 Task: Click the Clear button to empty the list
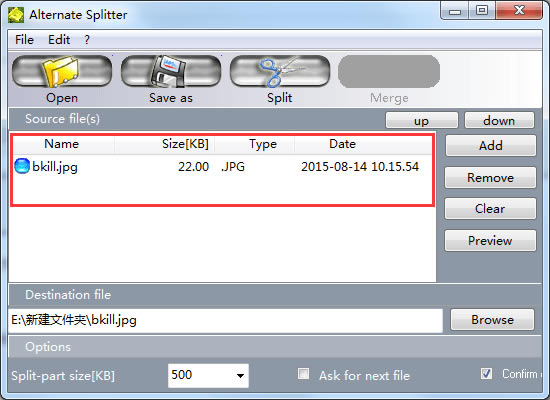pos(490,209)
